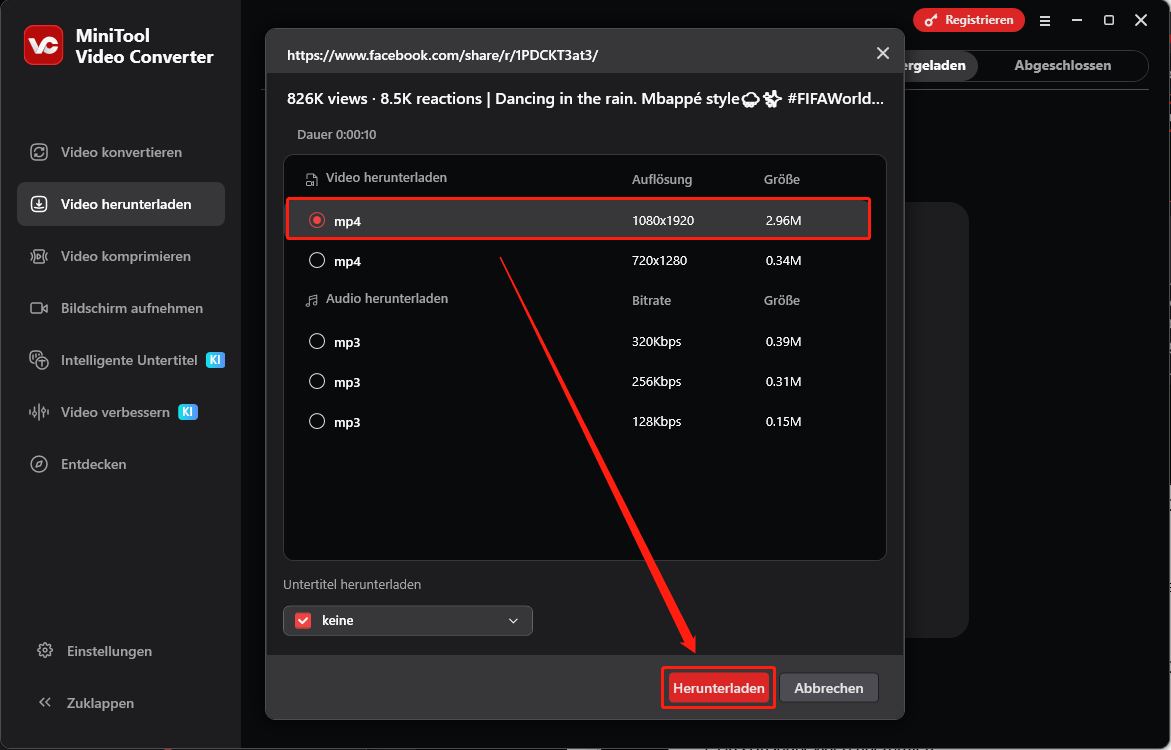Click the 'Dauer 0:00:10' duration text
Screen dimensions: 1171x750
[x=337, y=135]
